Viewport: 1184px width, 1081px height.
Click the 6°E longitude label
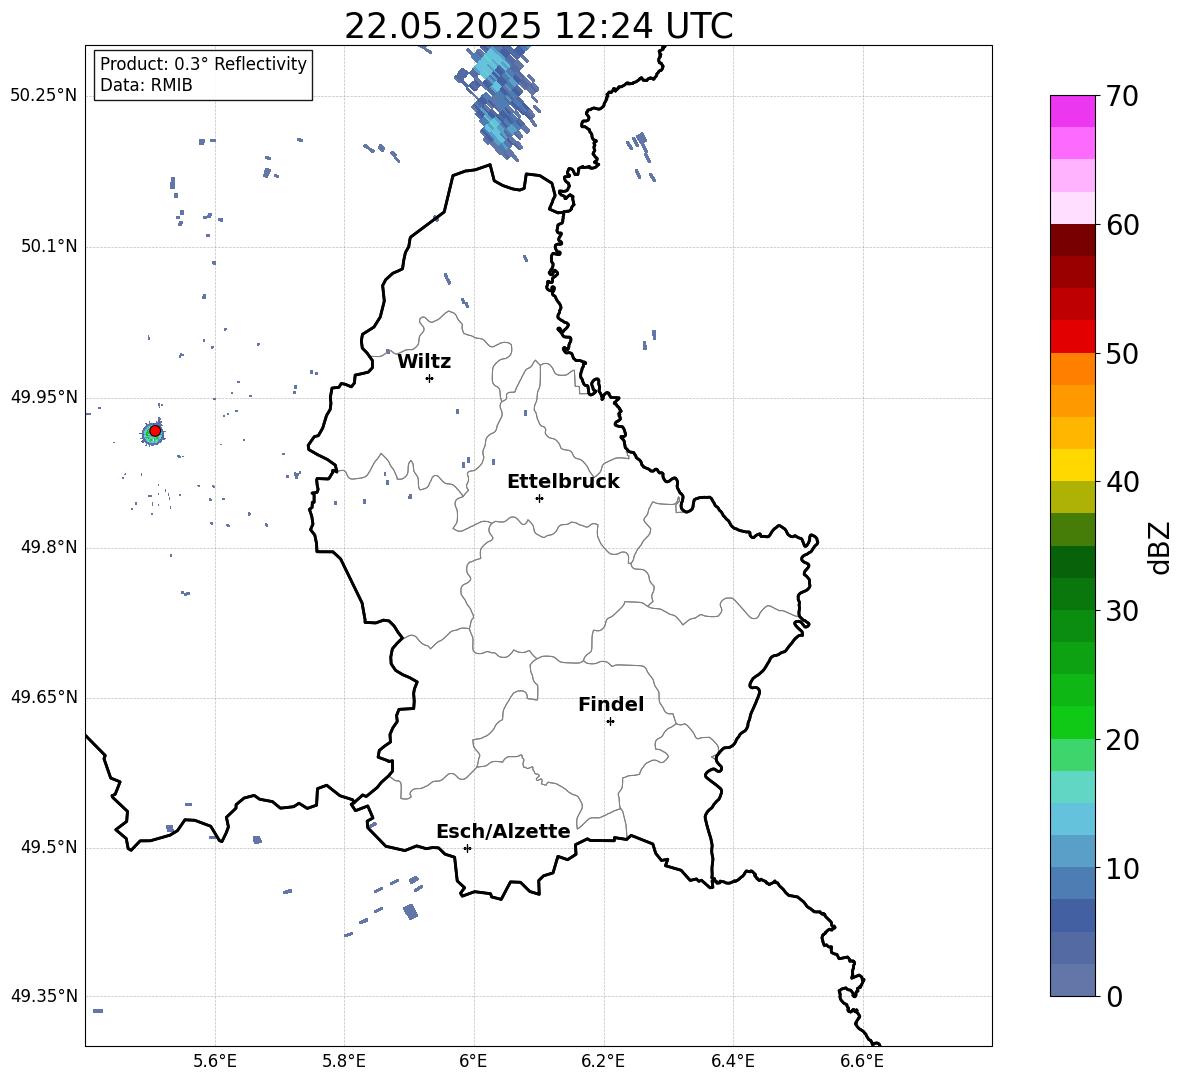point(473,1061)
